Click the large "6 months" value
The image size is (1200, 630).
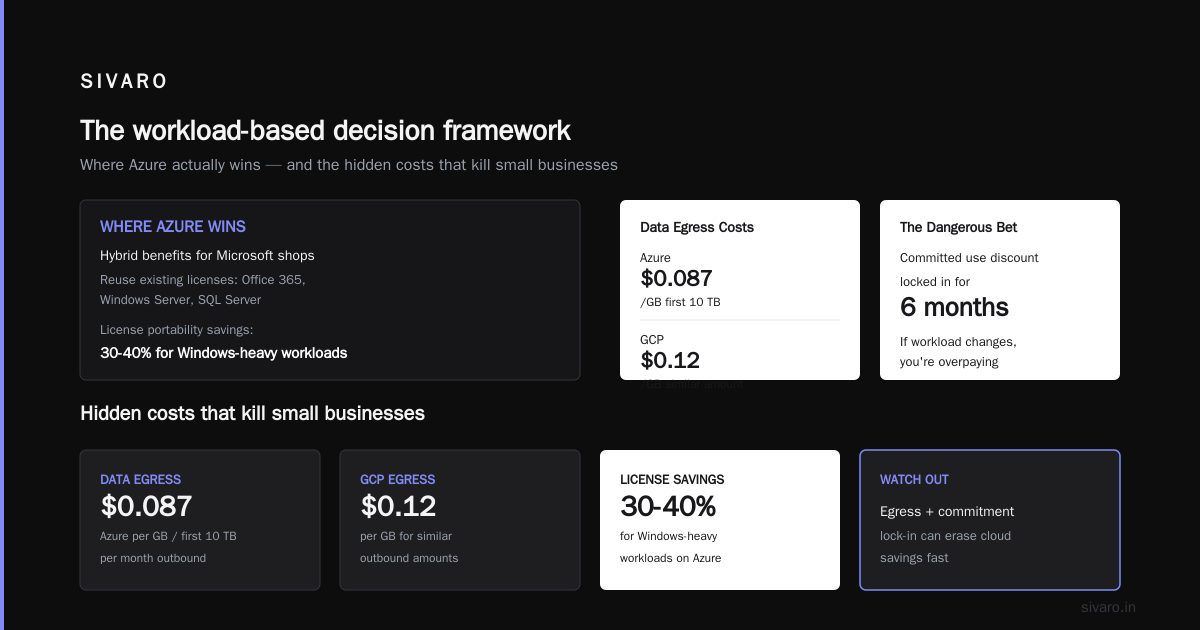(954, 307)
